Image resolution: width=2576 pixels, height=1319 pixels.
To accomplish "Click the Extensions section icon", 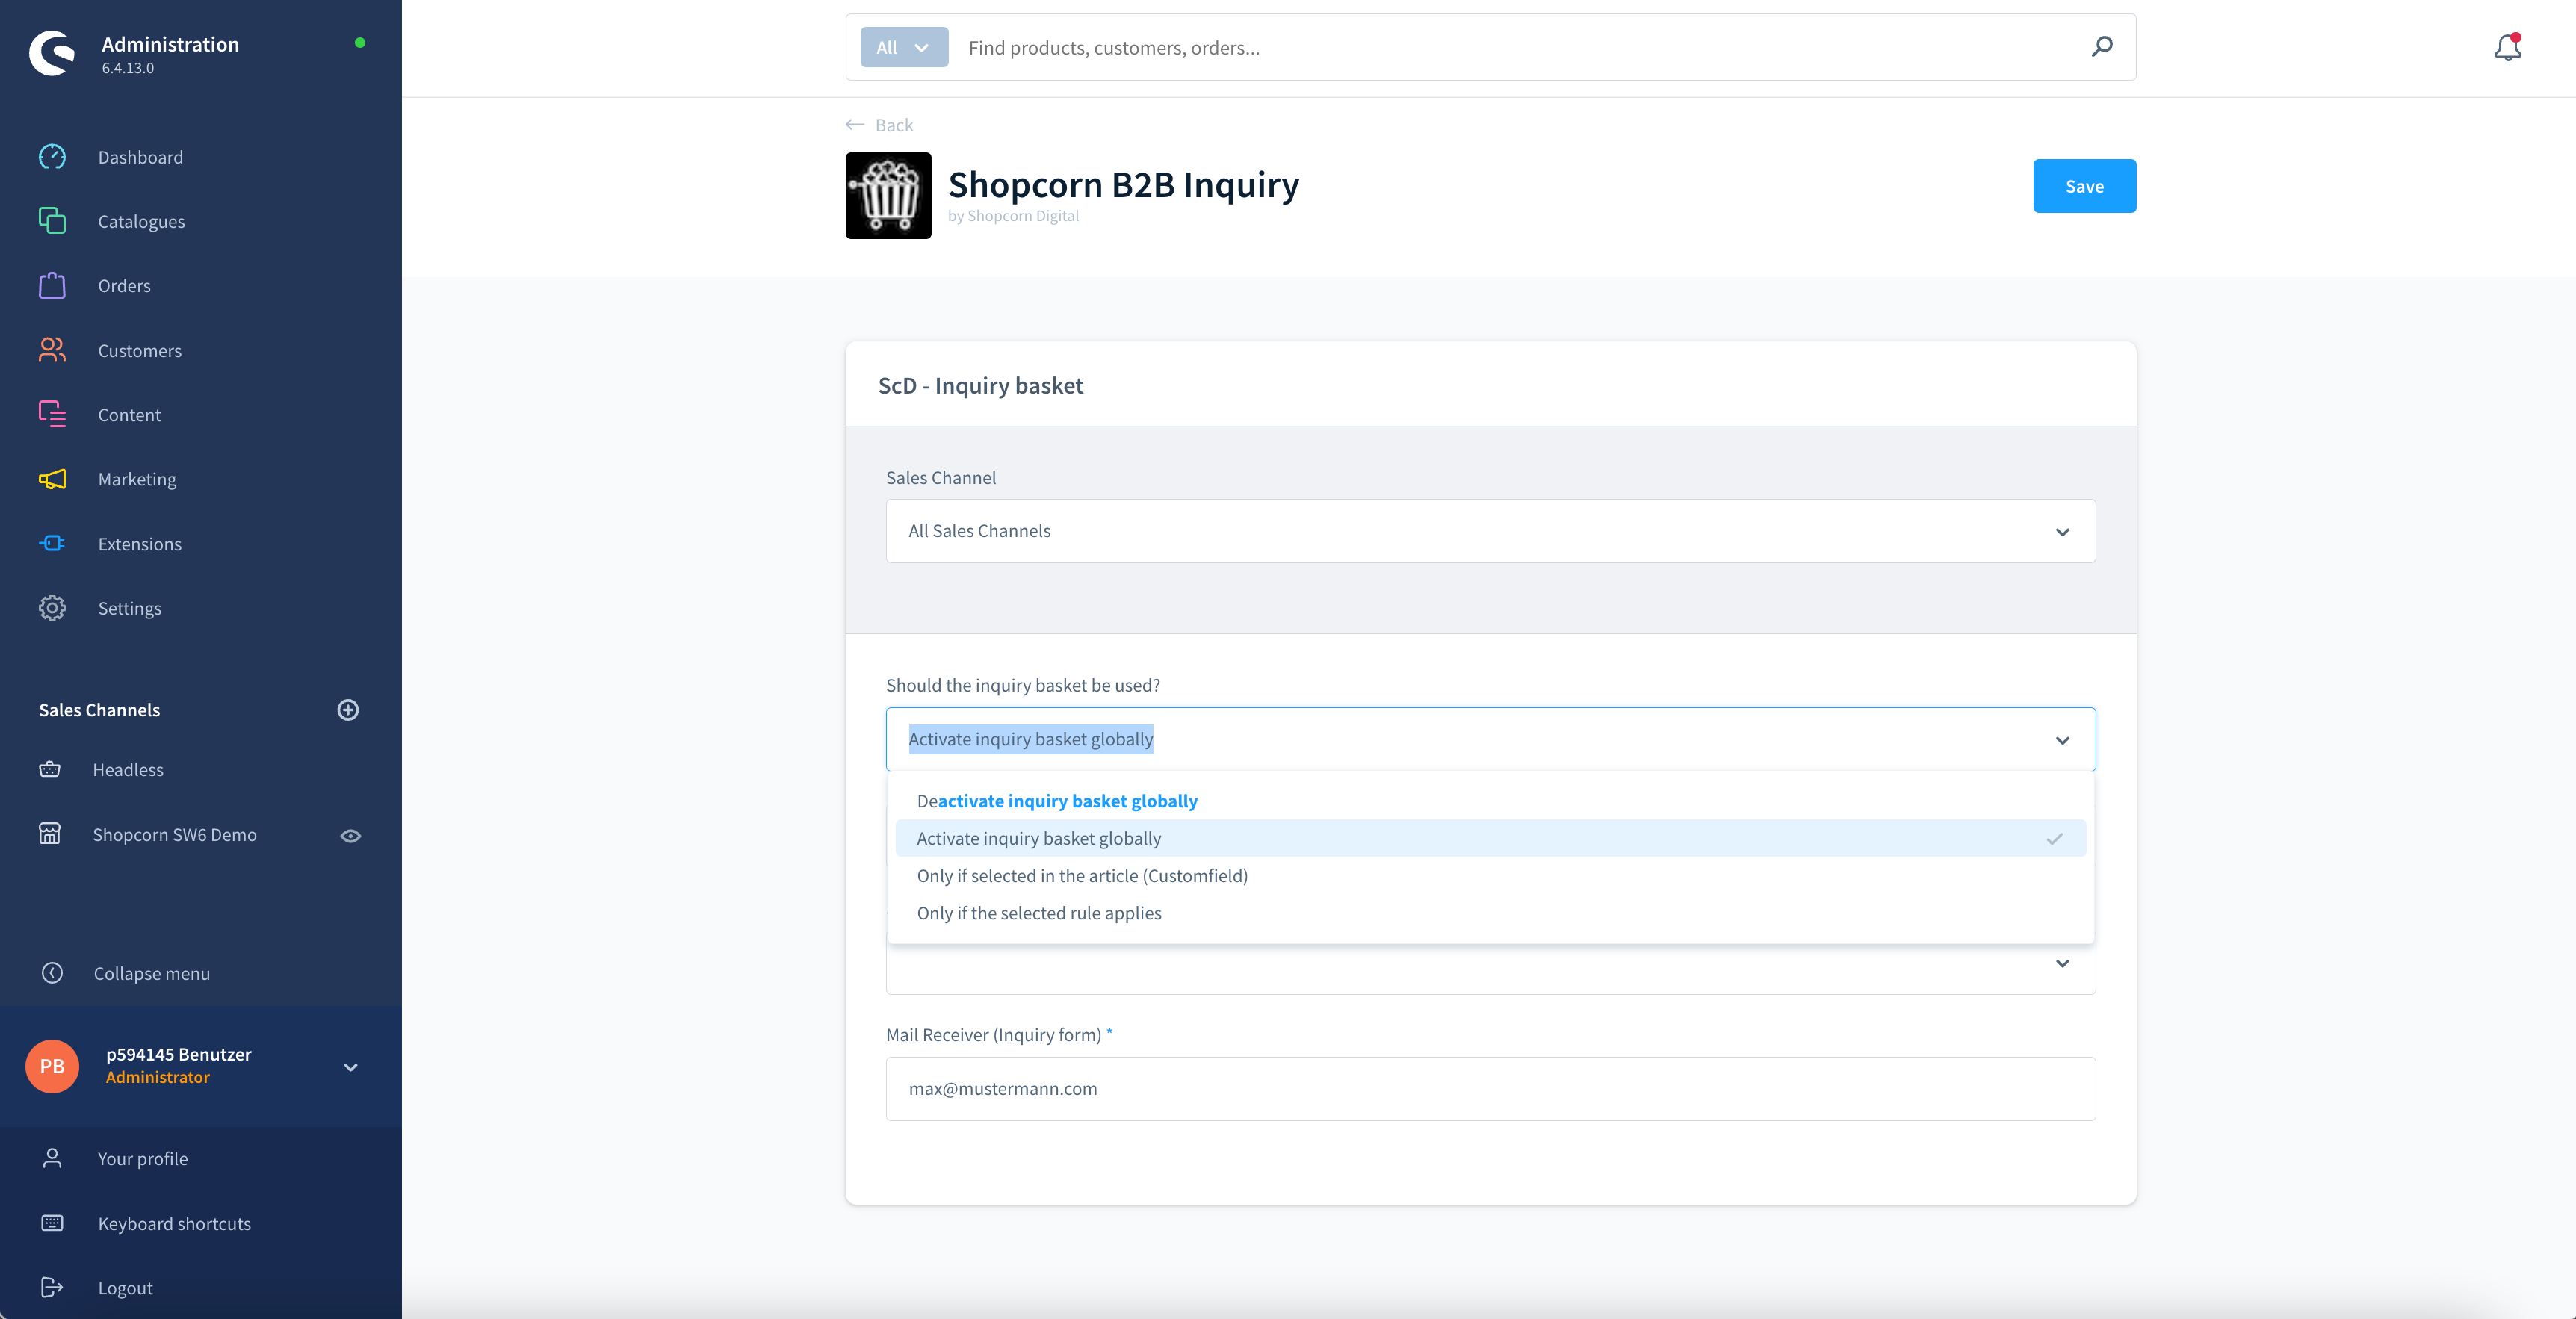I will [x=51, y=544].
